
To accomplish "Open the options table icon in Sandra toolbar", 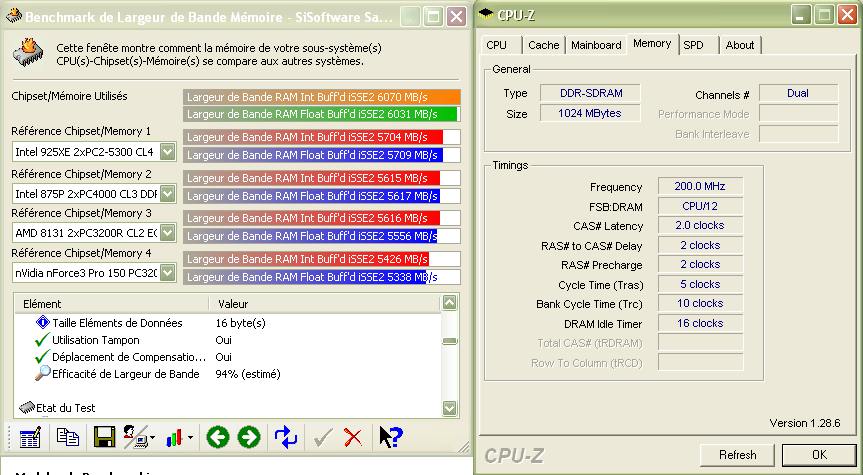I will tap(30, 438).
